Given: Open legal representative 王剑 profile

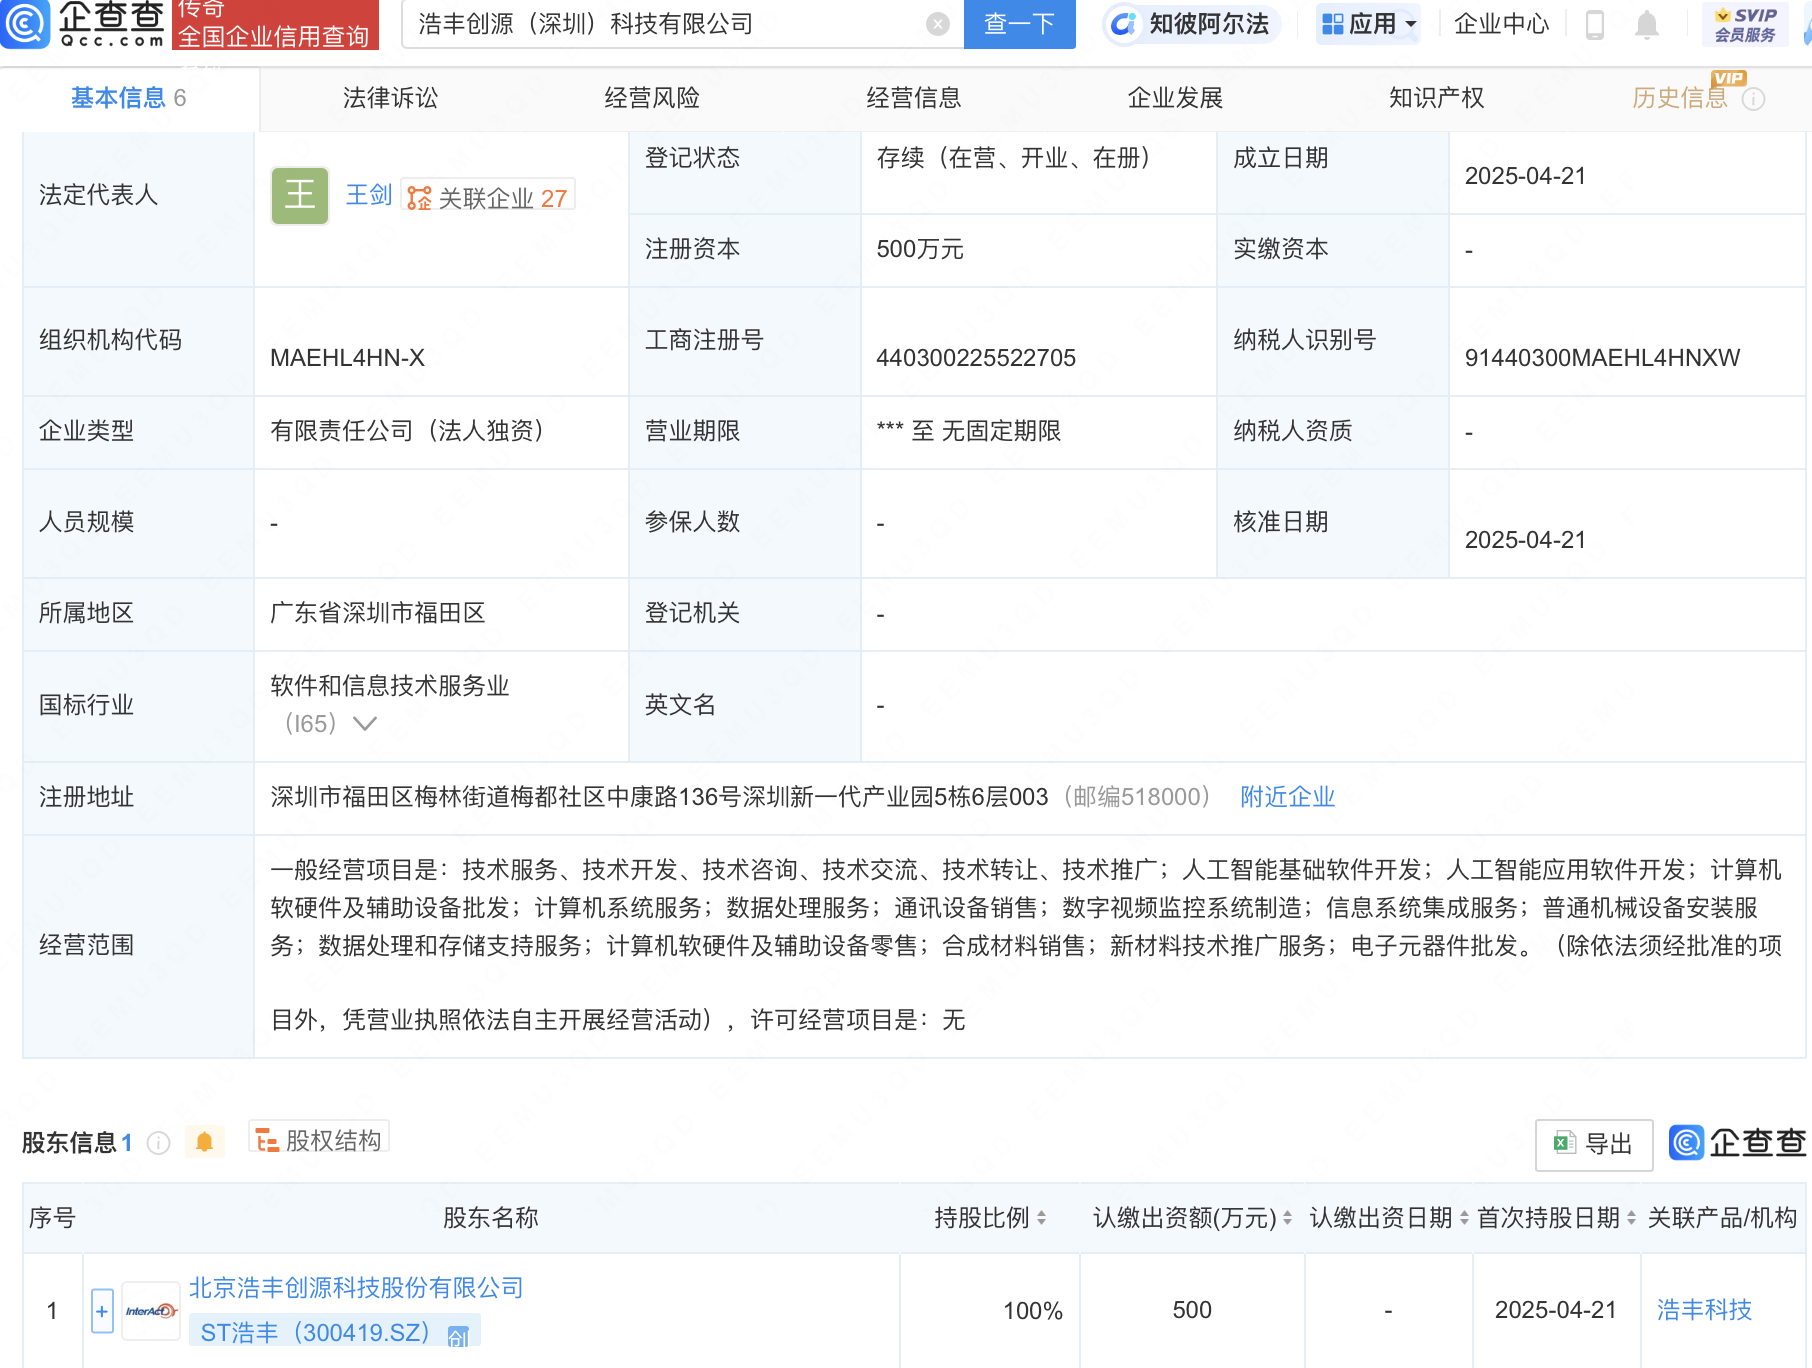Looking at the screenshot, I should coord(368,195).
